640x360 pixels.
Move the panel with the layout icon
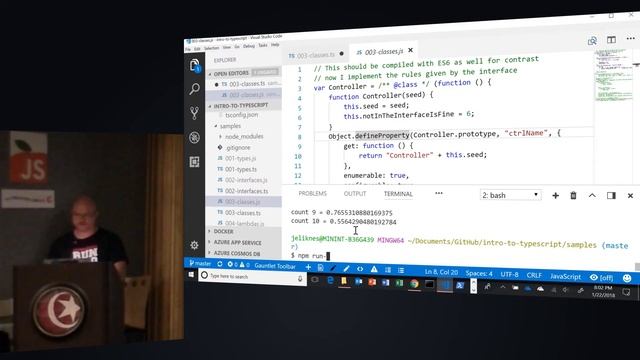pyautogui.click(x=611, y=196)
